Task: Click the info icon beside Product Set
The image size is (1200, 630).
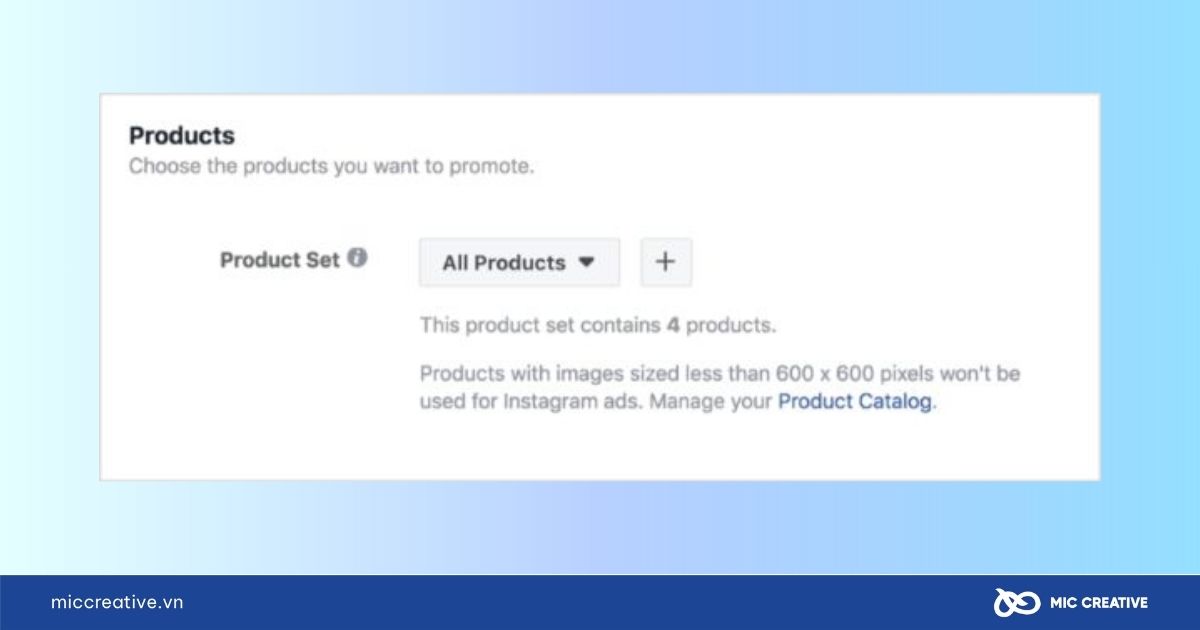Action: point(357,258)
